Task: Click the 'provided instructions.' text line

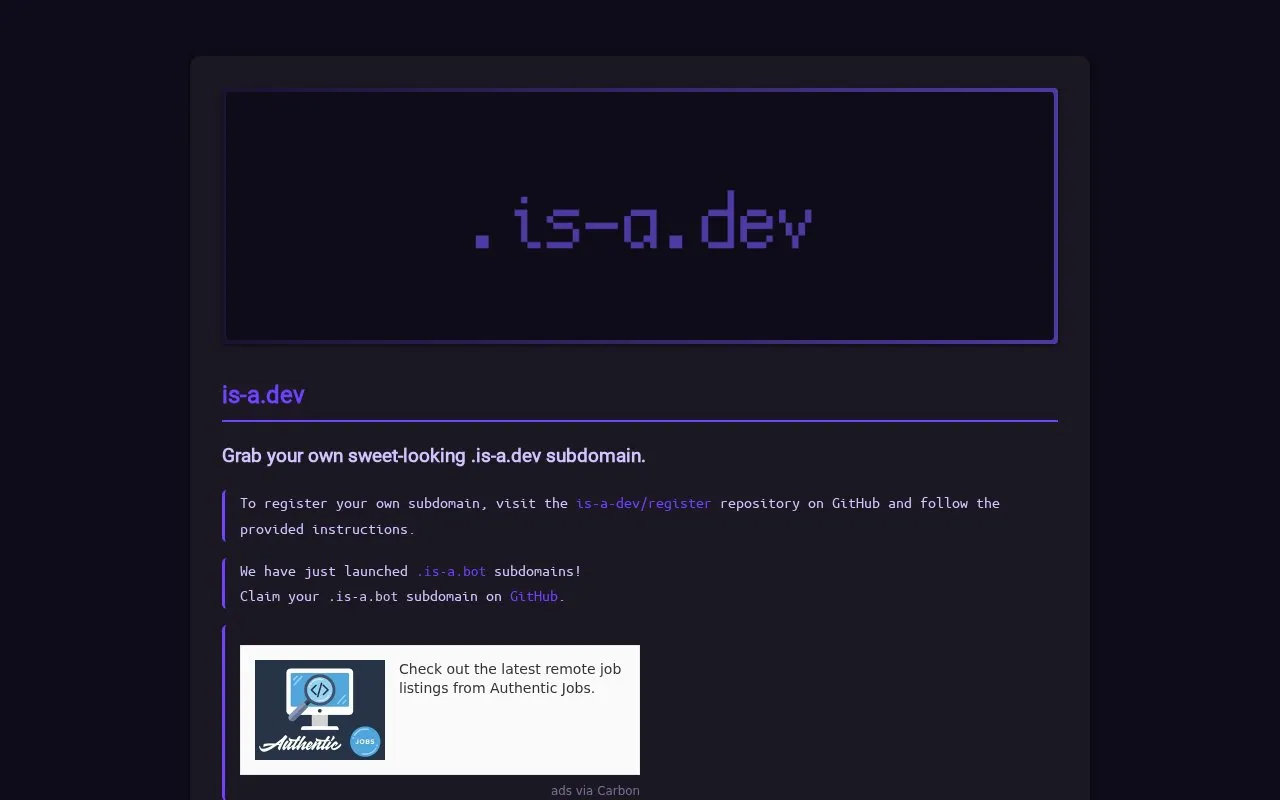Action: click(327, 529)
